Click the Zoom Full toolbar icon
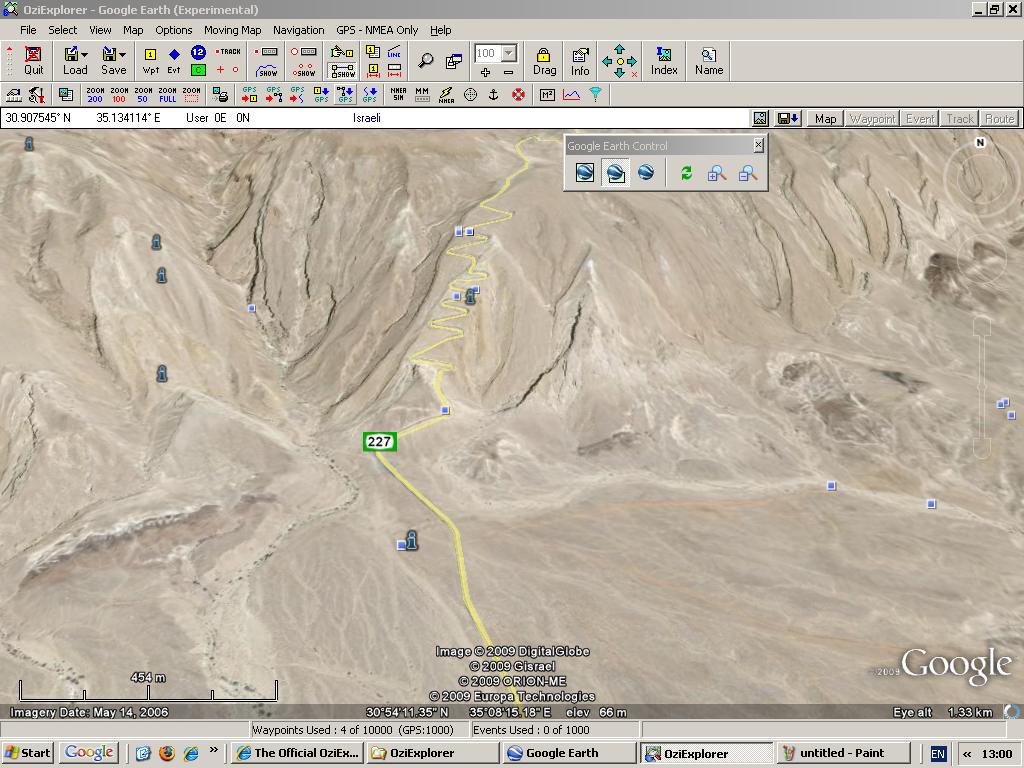Viewport: 1024px width, 768px height. pyautogui.click(x=167, y=95)
